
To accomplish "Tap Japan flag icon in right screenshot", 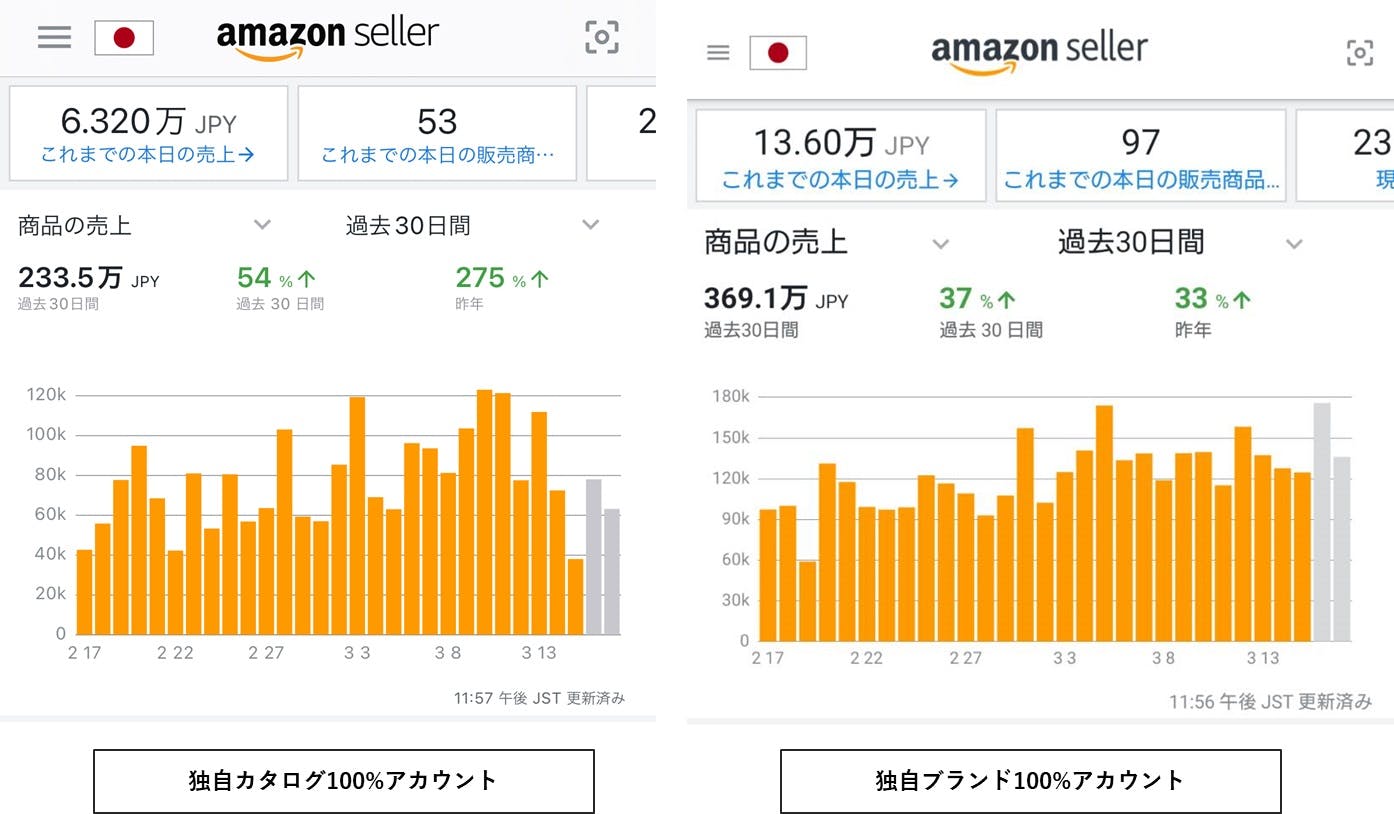I will coord(778,53).
